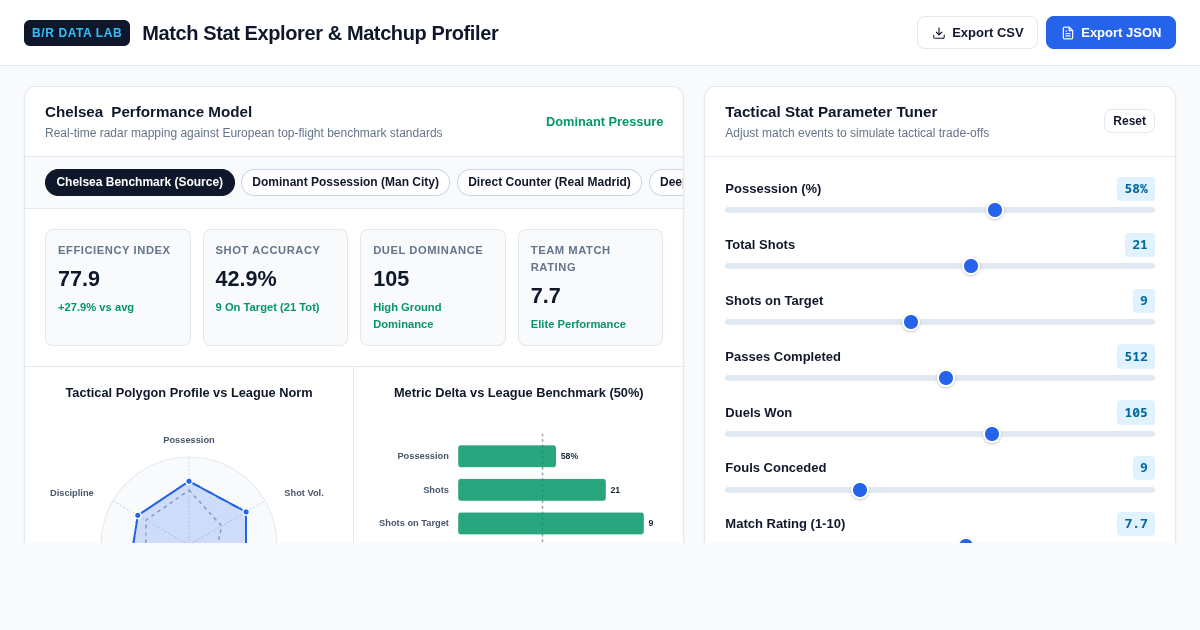This screenshot has width=1200, height=630.
Task: Click the Shots on Target chart bar
Action: click(551, 523)
